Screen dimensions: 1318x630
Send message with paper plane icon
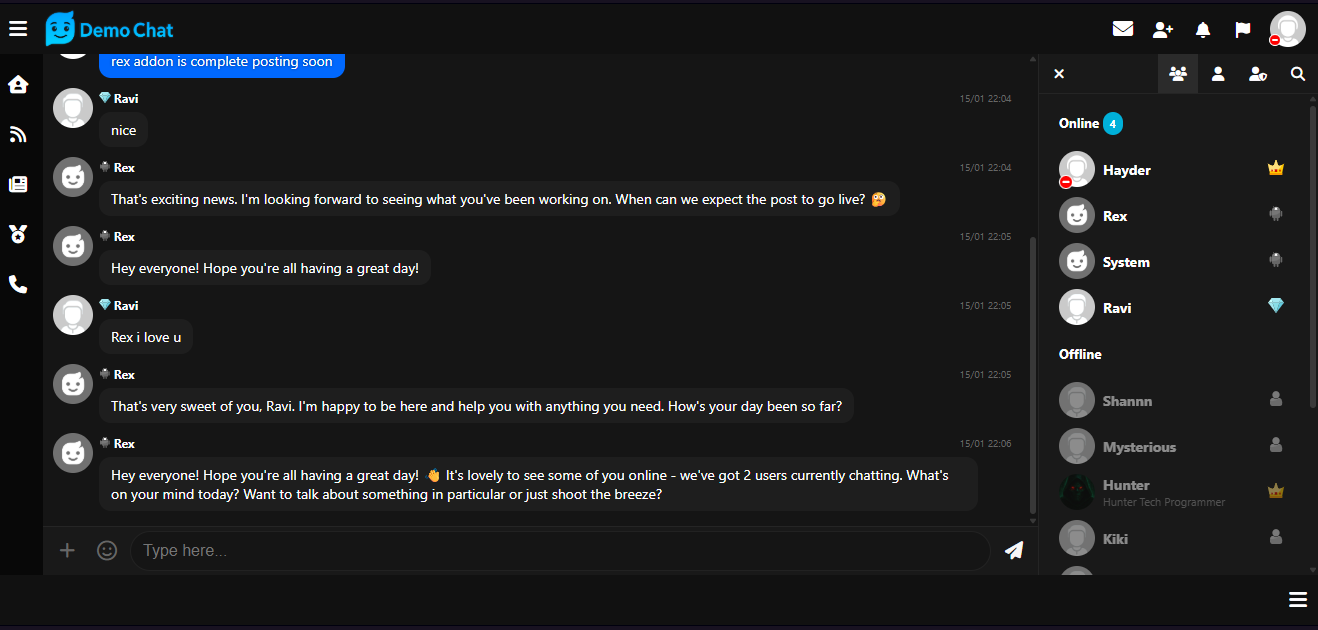pyautogui.click(x=1014, y=550)
